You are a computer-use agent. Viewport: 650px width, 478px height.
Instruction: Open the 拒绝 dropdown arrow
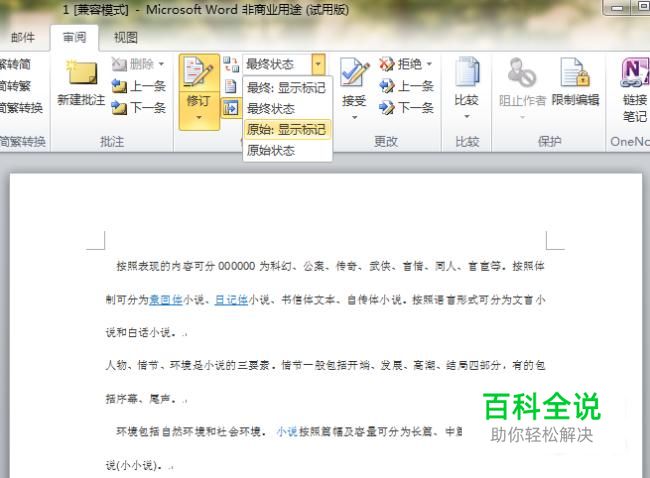(x=429, y=64)
